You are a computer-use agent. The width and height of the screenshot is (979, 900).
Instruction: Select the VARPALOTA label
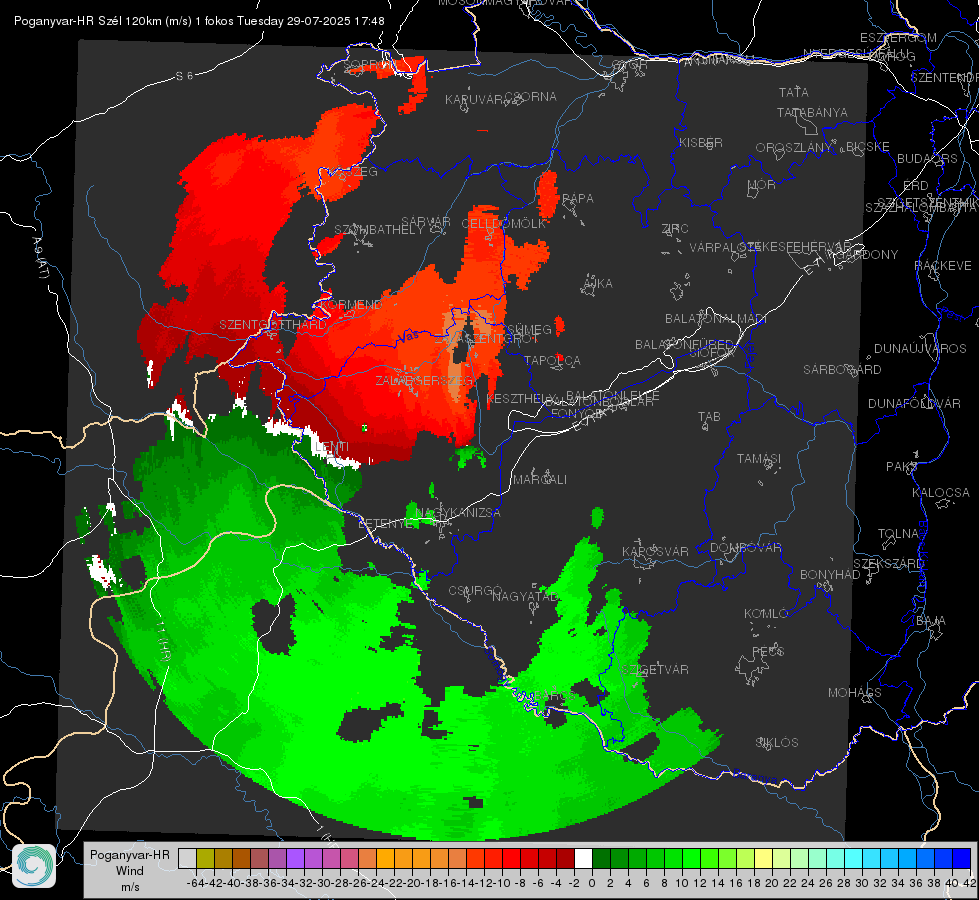click(719, 247)
